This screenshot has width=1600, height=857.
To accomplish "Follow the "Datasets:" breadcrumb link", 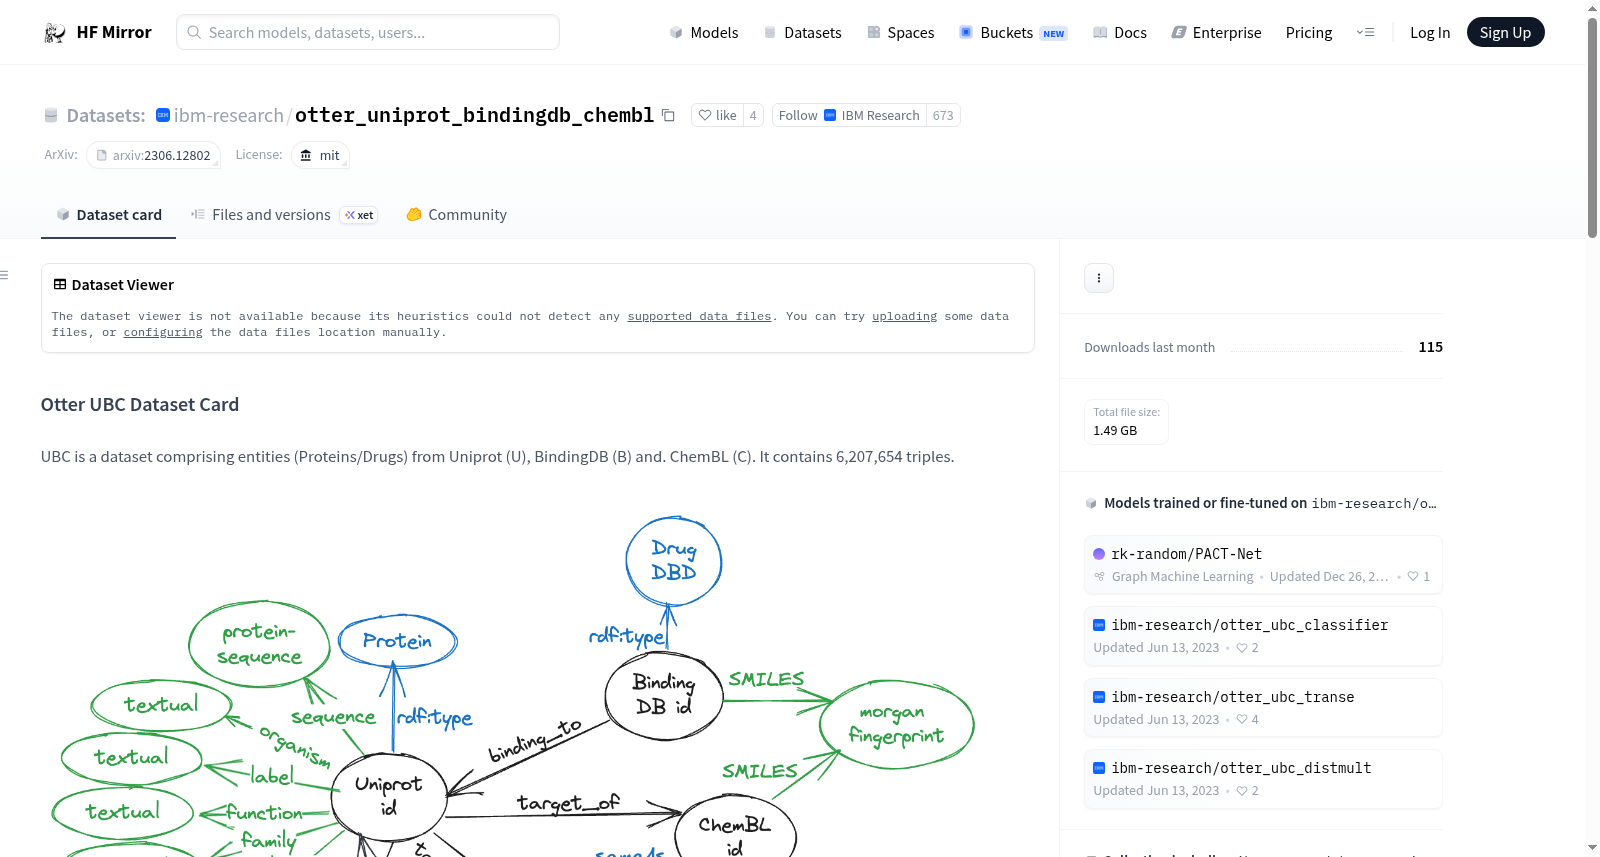I will point(106,115).
